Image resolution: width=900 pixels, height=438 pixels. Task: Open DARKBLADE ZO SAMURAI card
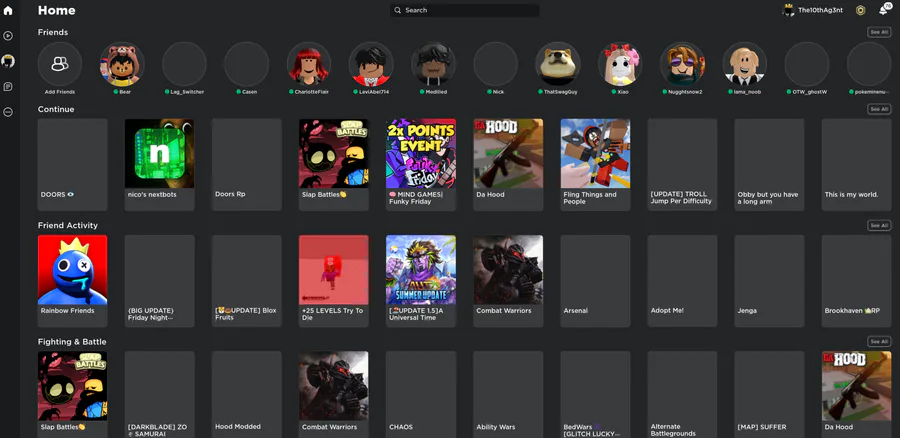[160, 395]
